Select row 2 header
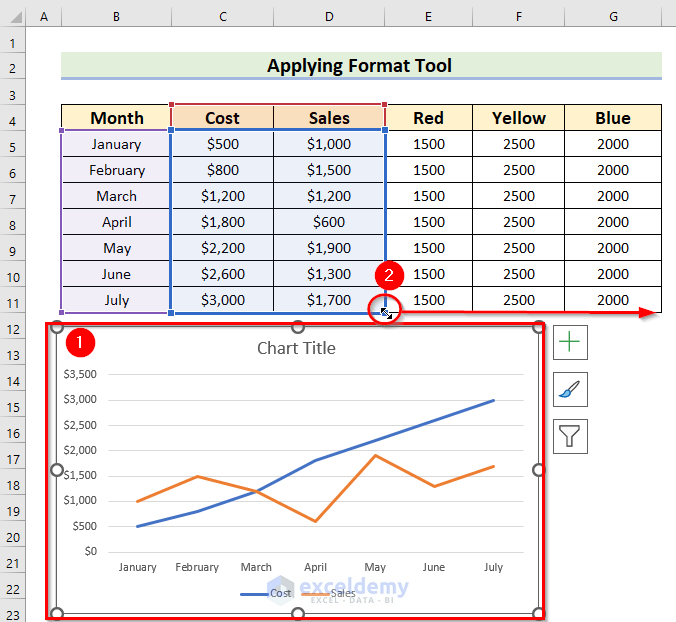 click(x=13, y=68)
